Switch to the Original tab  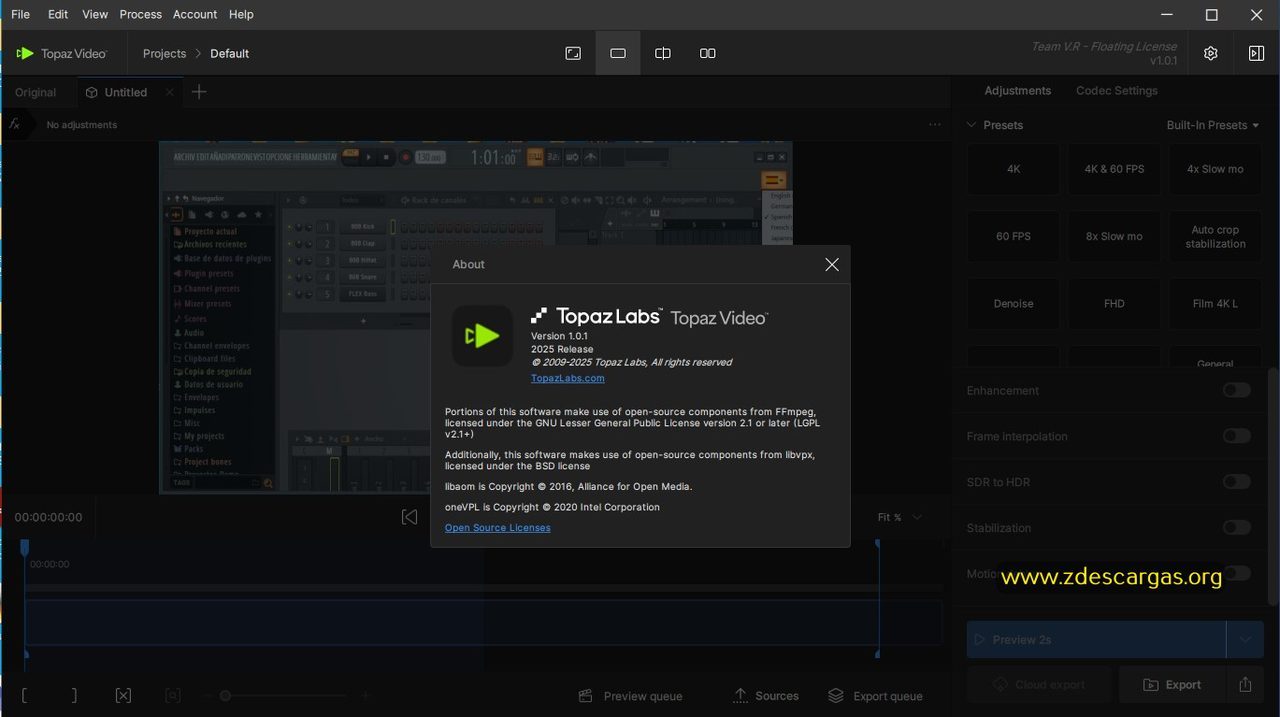pos(36,92)
